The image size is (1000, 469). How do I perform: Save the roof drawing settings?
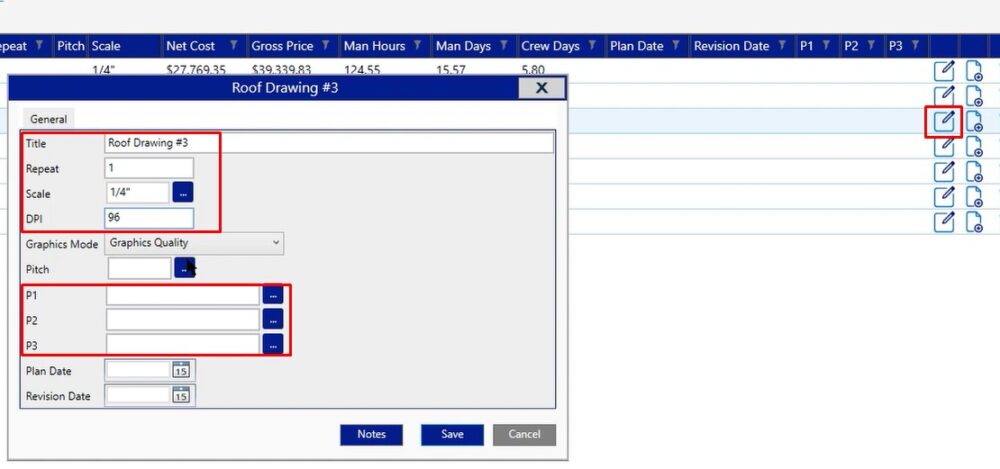click(452, 434)
